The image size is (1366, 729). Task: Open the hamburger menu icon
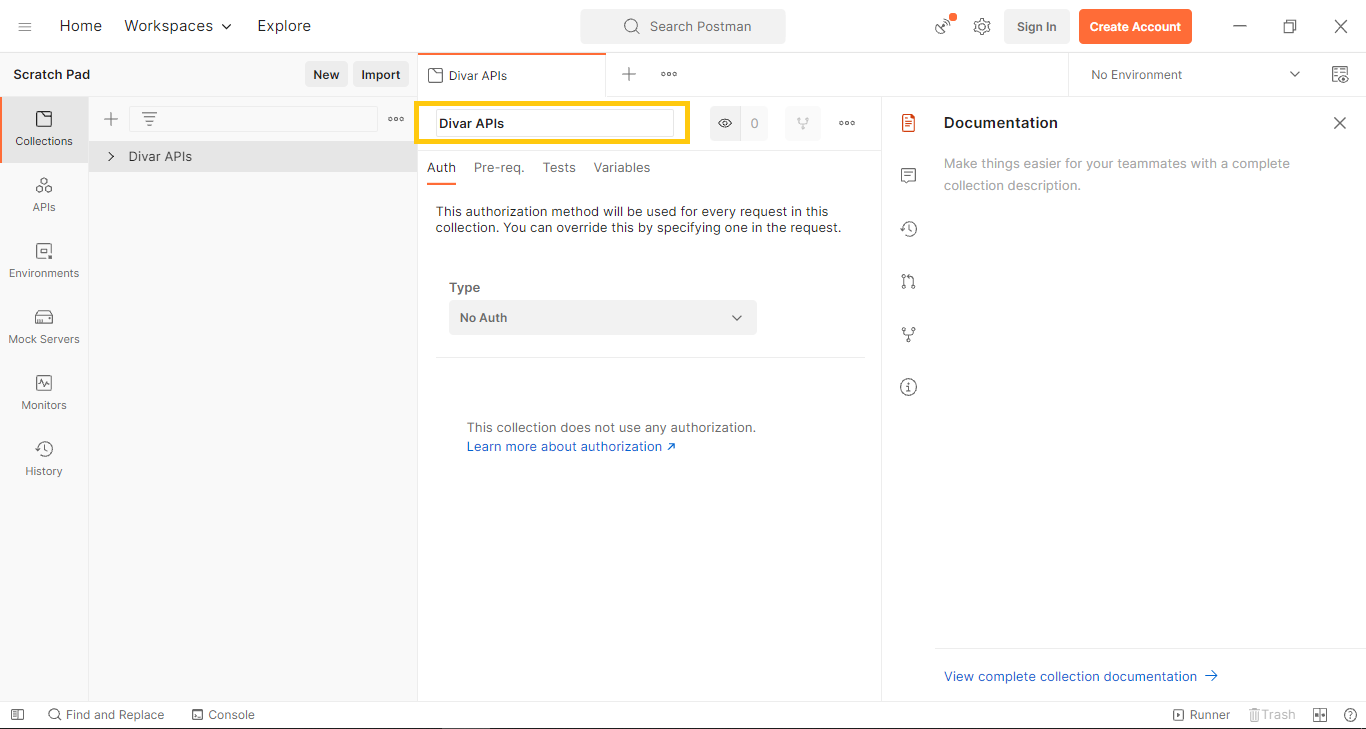click(25, 27)
